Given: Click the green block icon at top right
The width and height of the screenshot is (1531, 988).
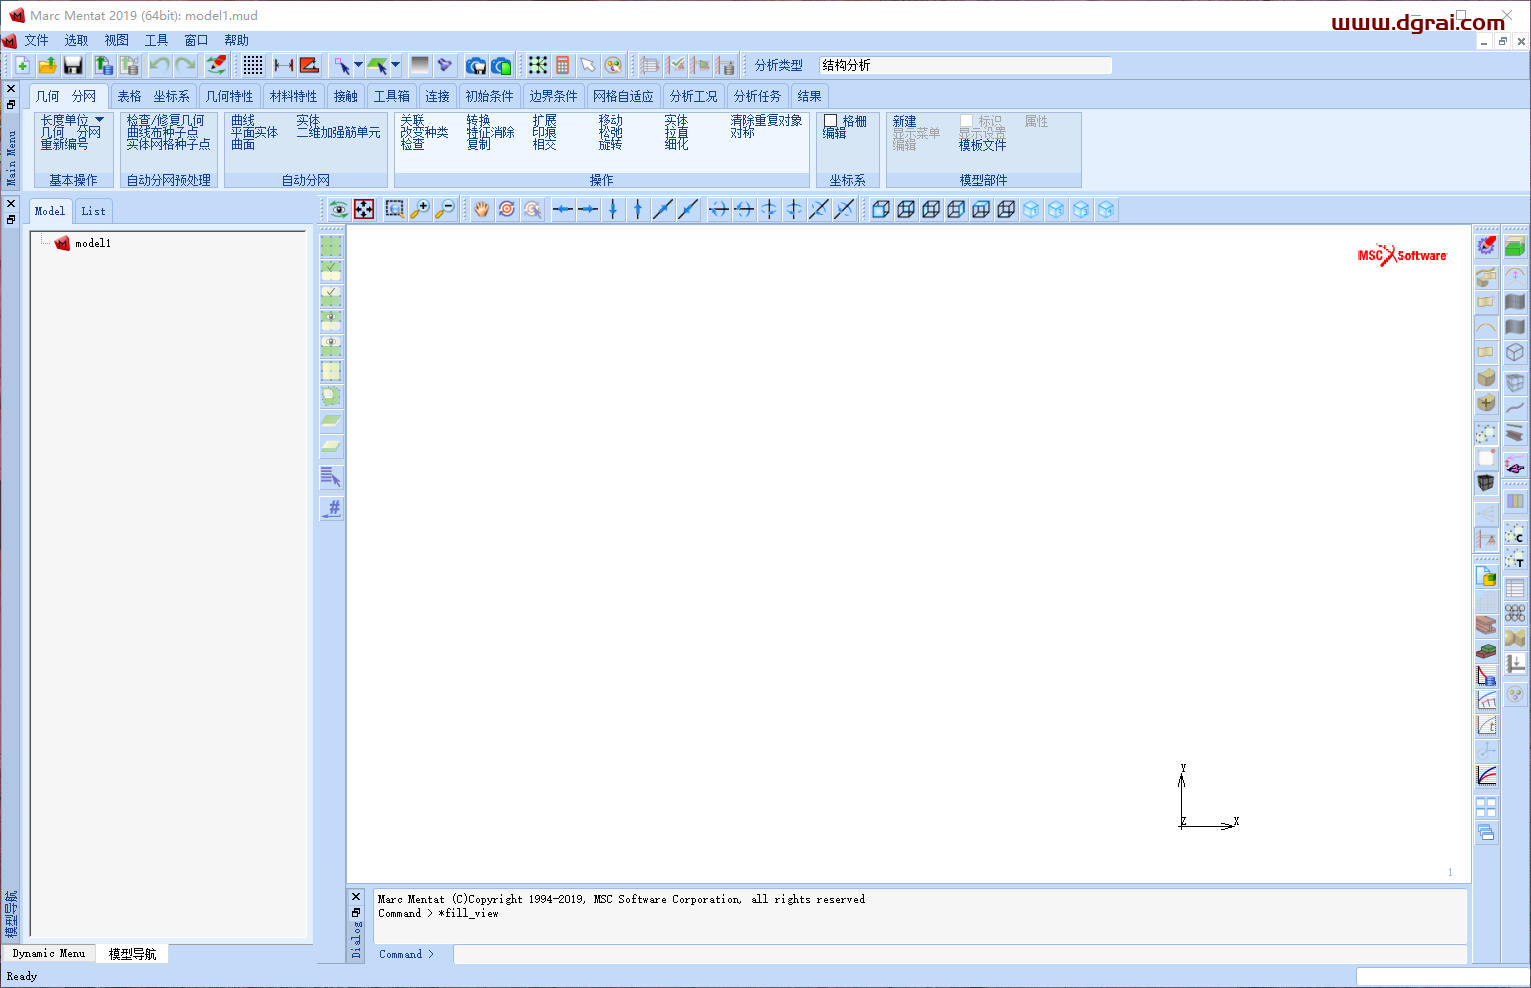Looking at the screenshot, I should coord(1515,246).
